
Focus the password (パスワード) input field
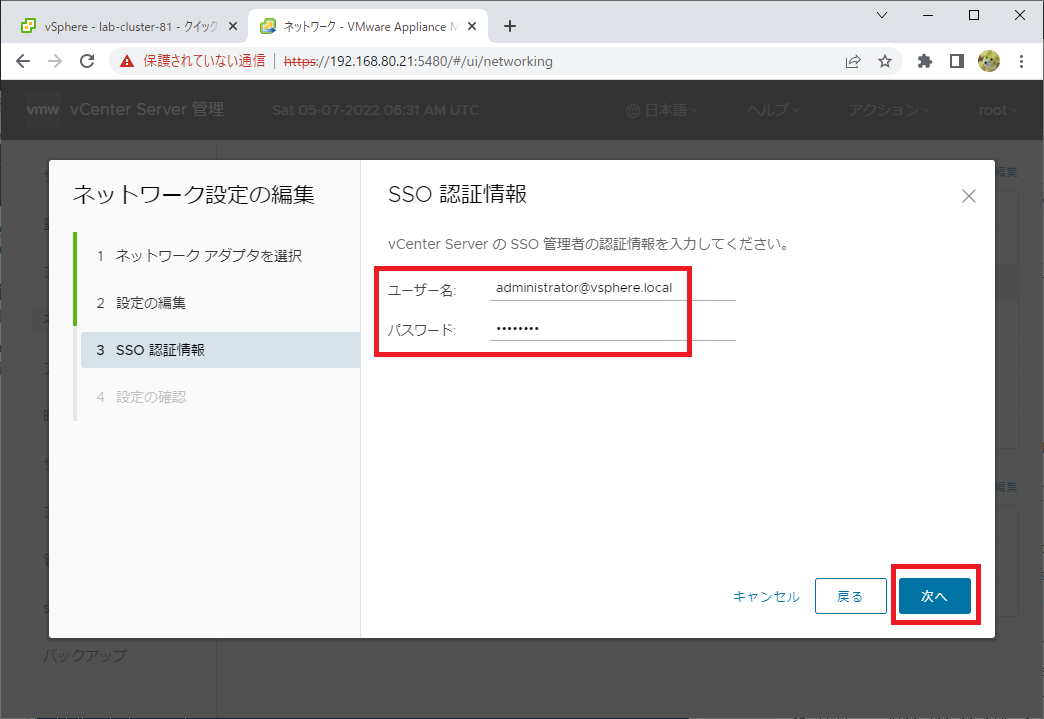pos(613,328)
